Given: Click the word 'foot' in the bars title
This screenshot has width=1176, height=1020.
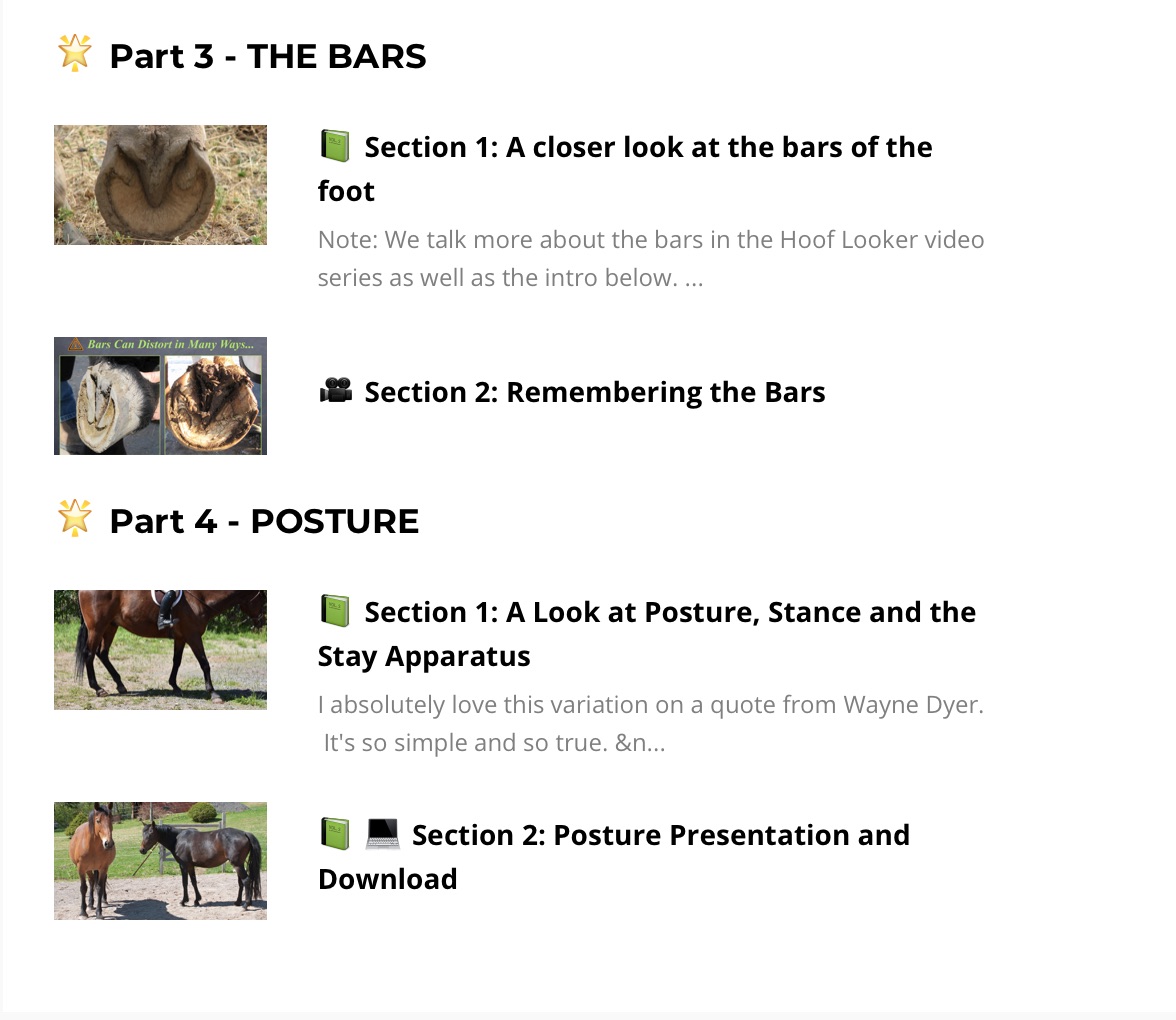Looking at the screenshot, I should click(346, 191).
